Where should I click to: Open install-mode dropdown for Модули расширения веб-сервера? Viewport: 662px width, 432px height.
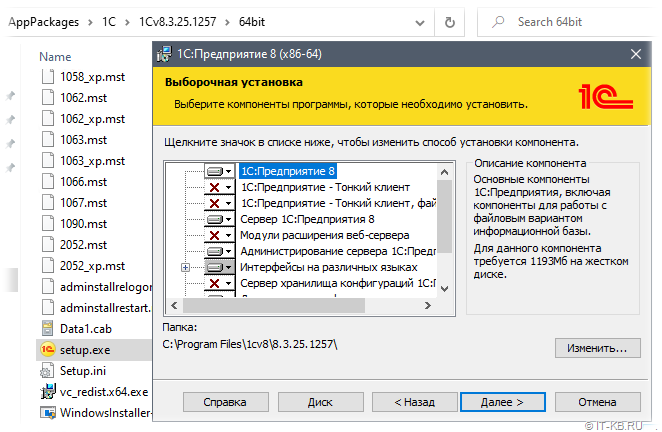(x=220, y=235)
